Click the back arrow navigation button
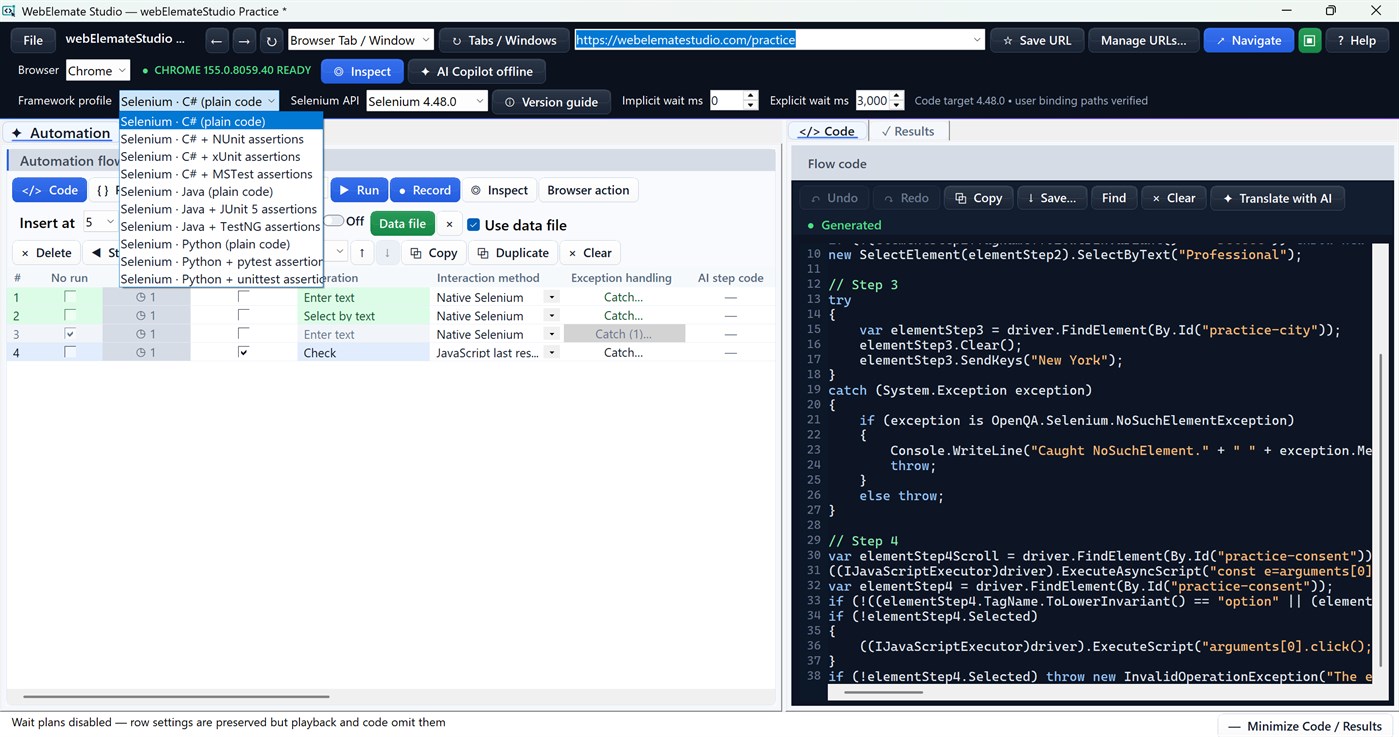 [217, 41]
